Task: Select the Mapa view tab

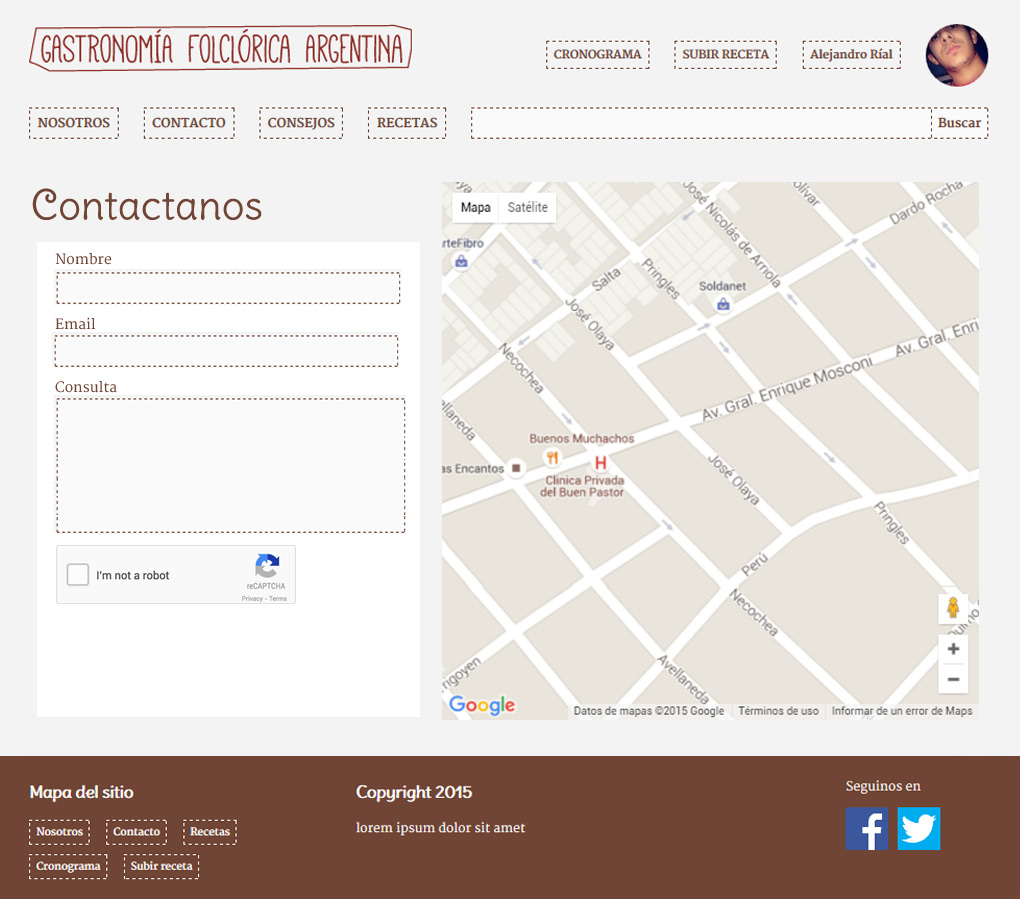Action: (x=475, y=207)
